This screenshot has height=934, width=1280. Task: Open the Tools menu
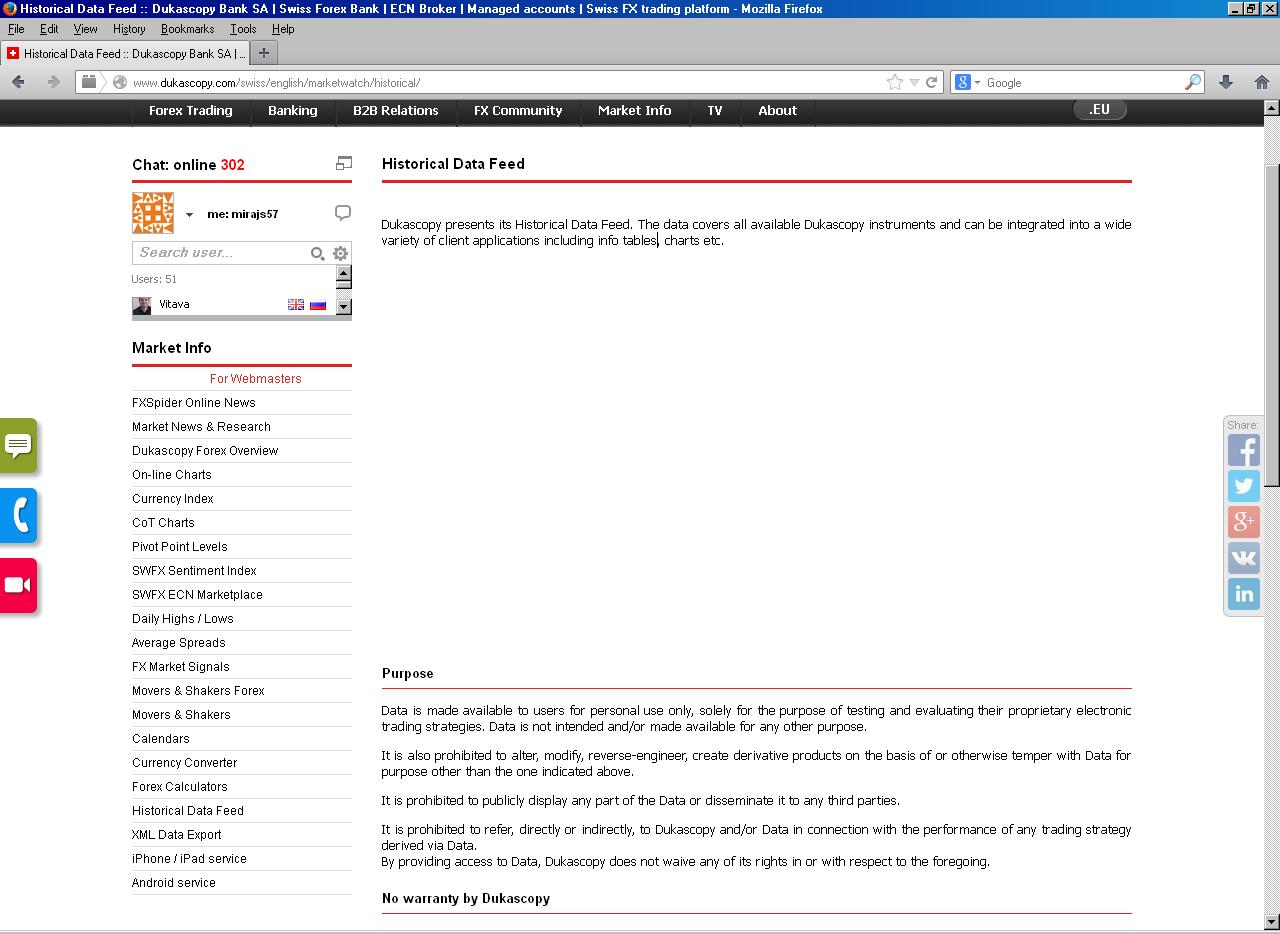(x=243, y=29)
